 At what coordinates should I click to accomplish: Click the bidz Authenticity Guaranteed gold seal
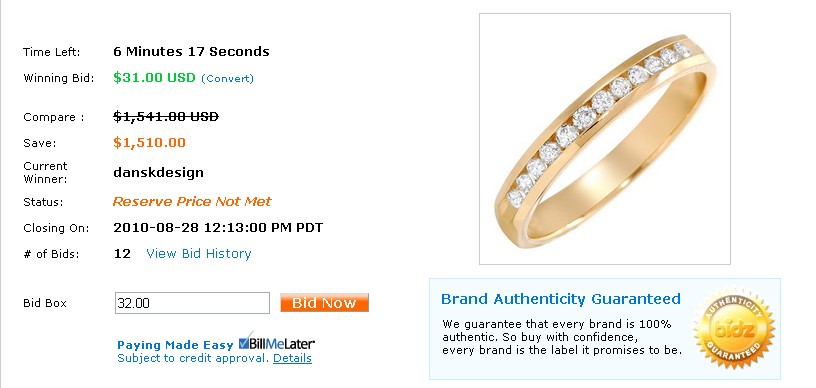click(x=734, y=329)
